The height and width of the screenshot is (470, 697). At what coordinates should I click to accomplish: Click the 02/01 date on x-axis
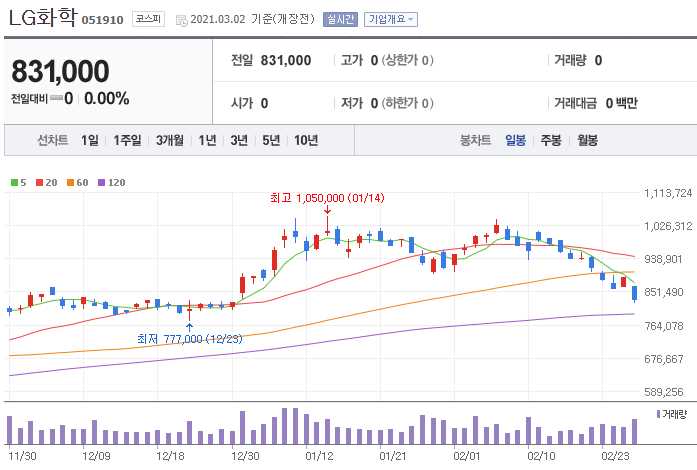click(467, 456)
